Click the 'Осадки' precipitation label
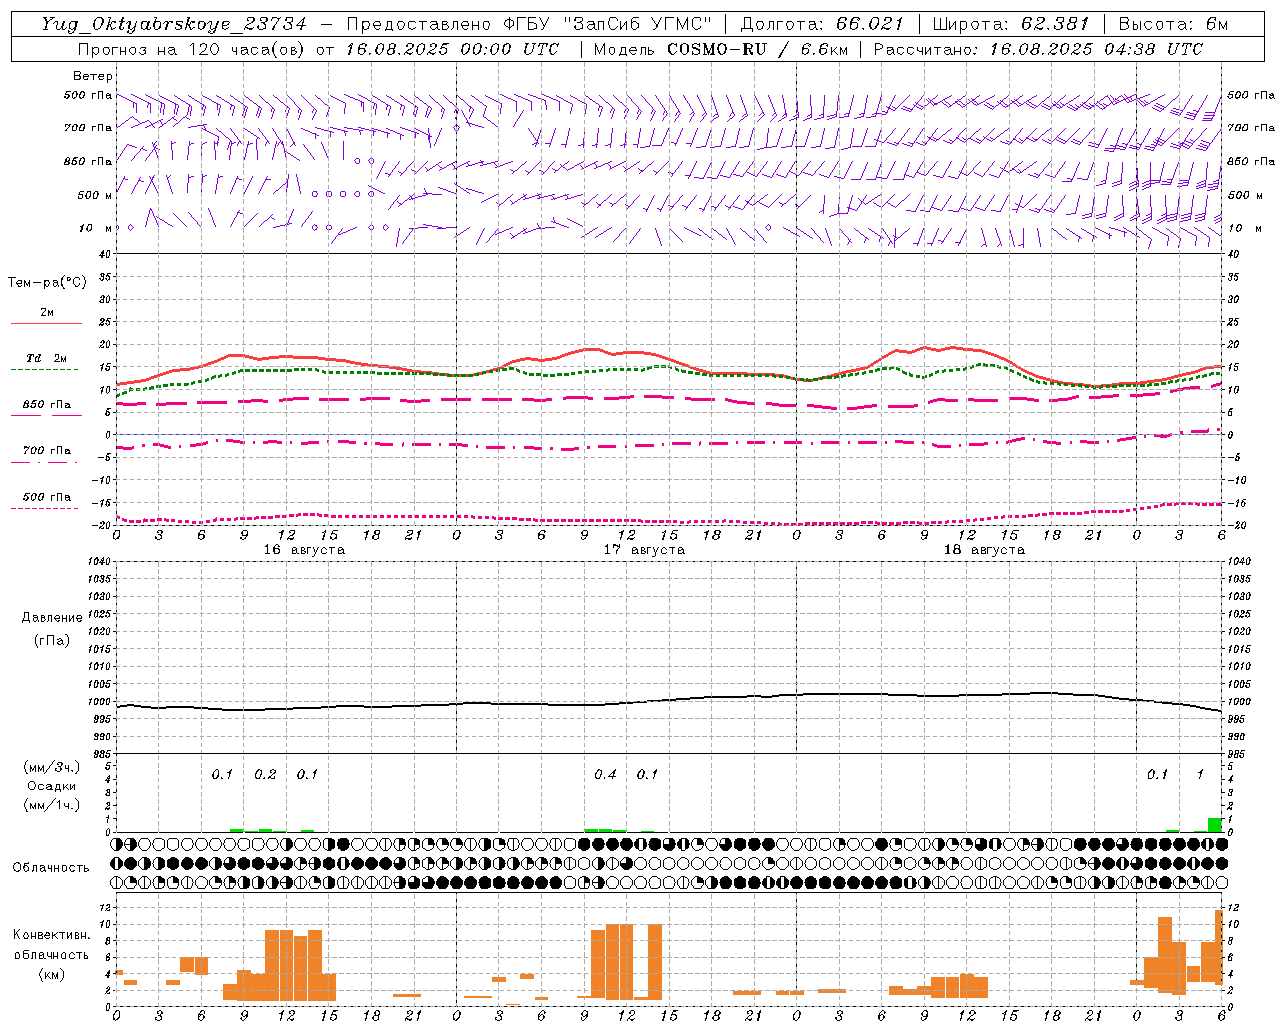 51,786
